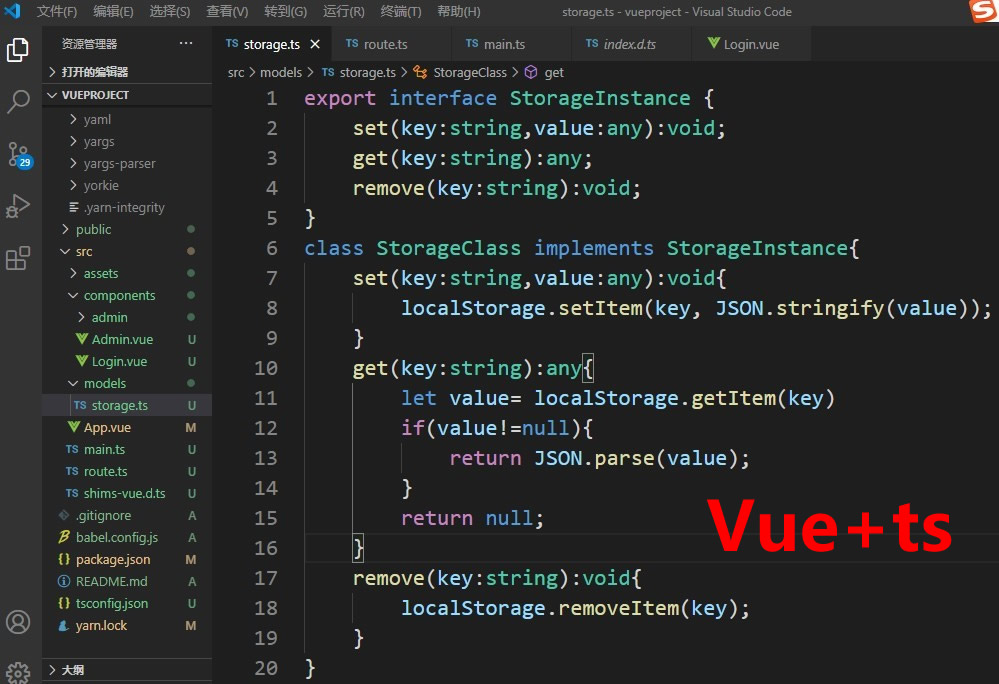Click the yarn icon beside yarn.lock
This screenshot has height=684, width=999.
pos(64,625)
